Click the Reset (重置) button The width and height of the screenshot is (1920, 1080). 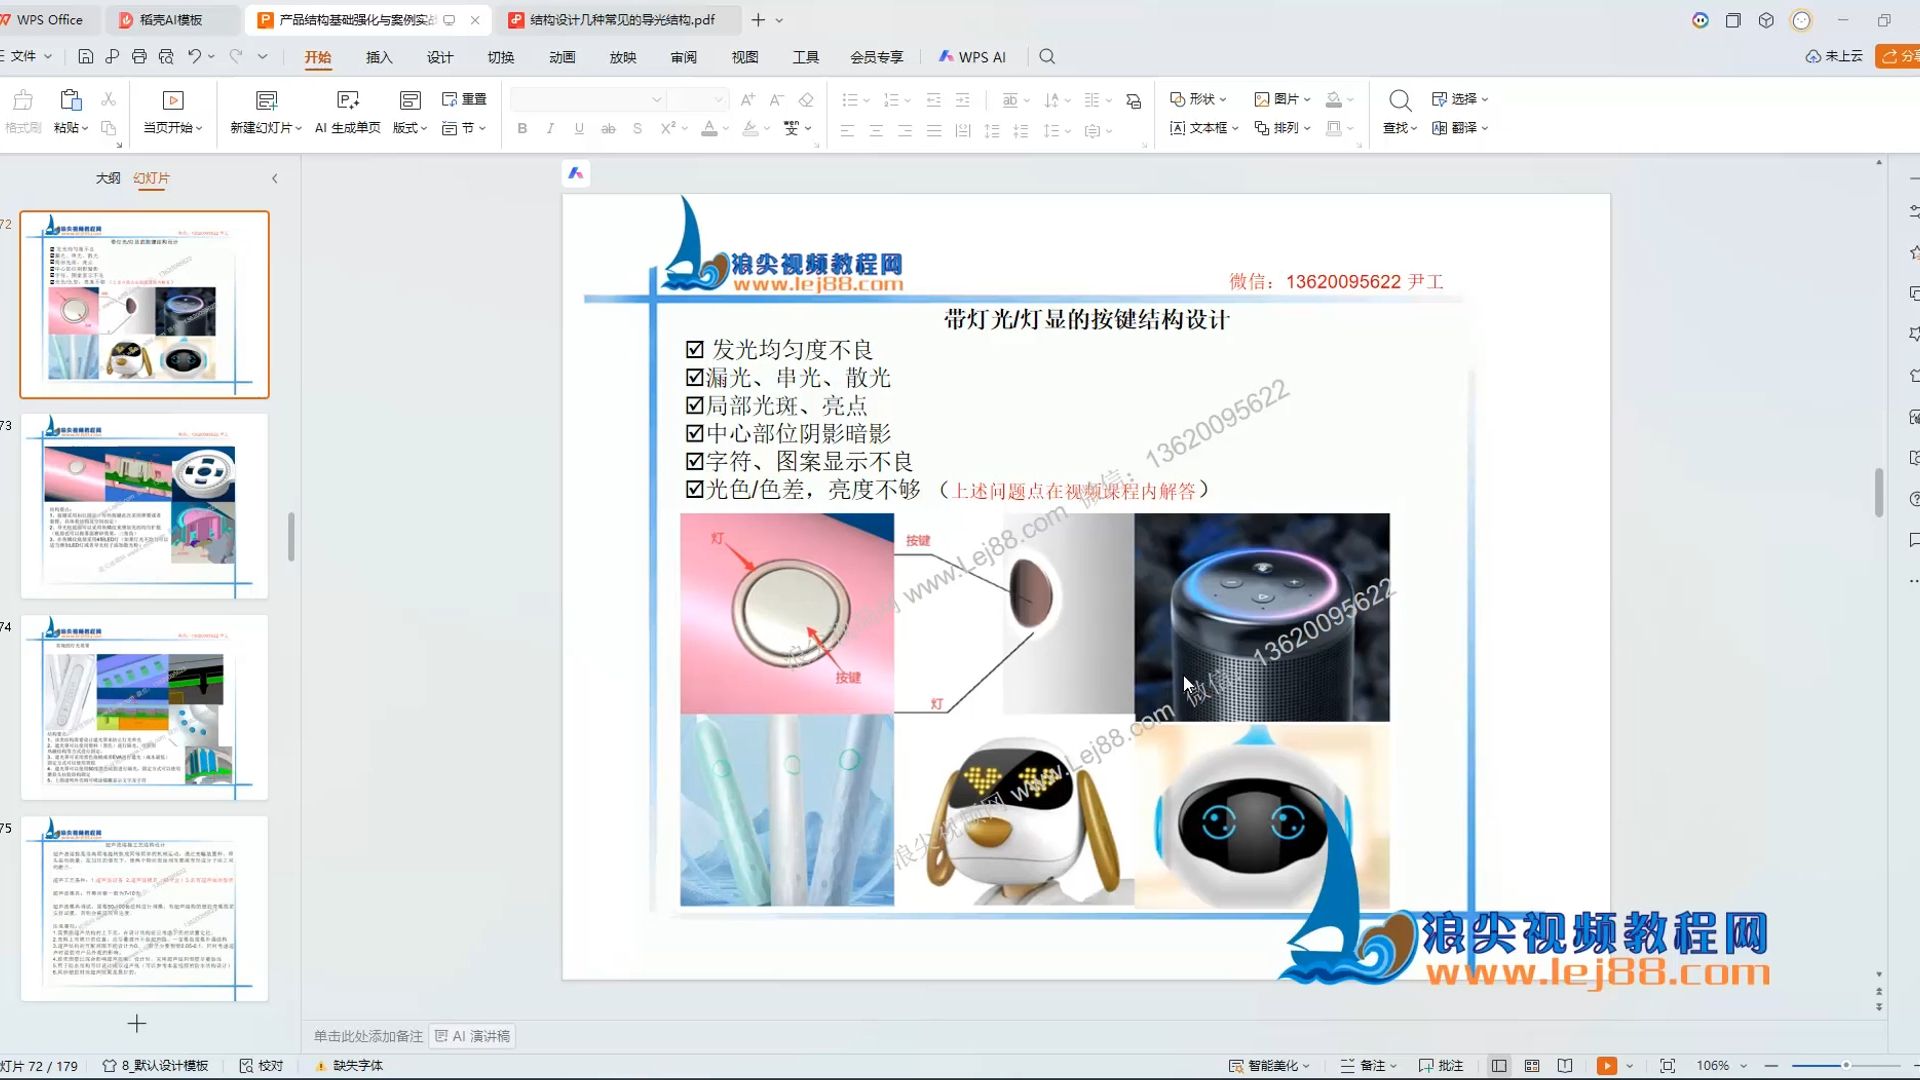tap(464, 99)
